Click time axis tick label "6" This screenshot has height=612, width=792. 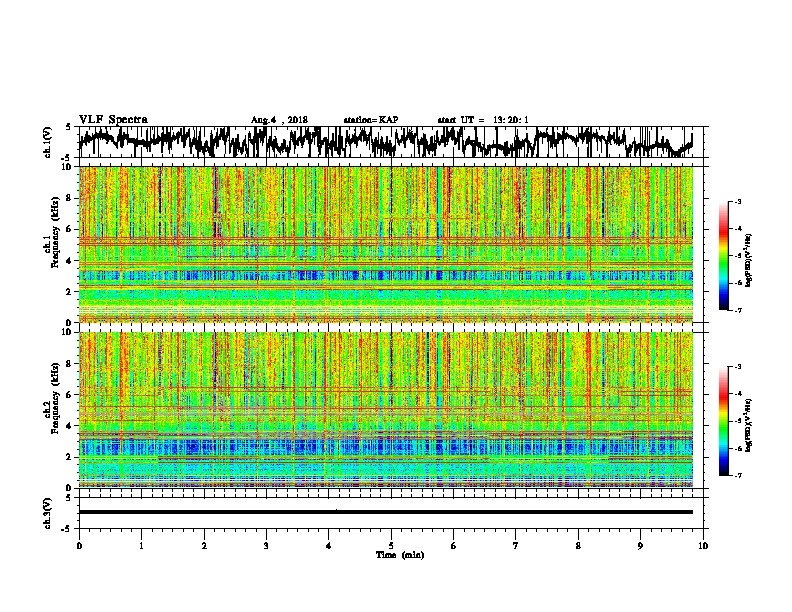[x=453, y=546]
